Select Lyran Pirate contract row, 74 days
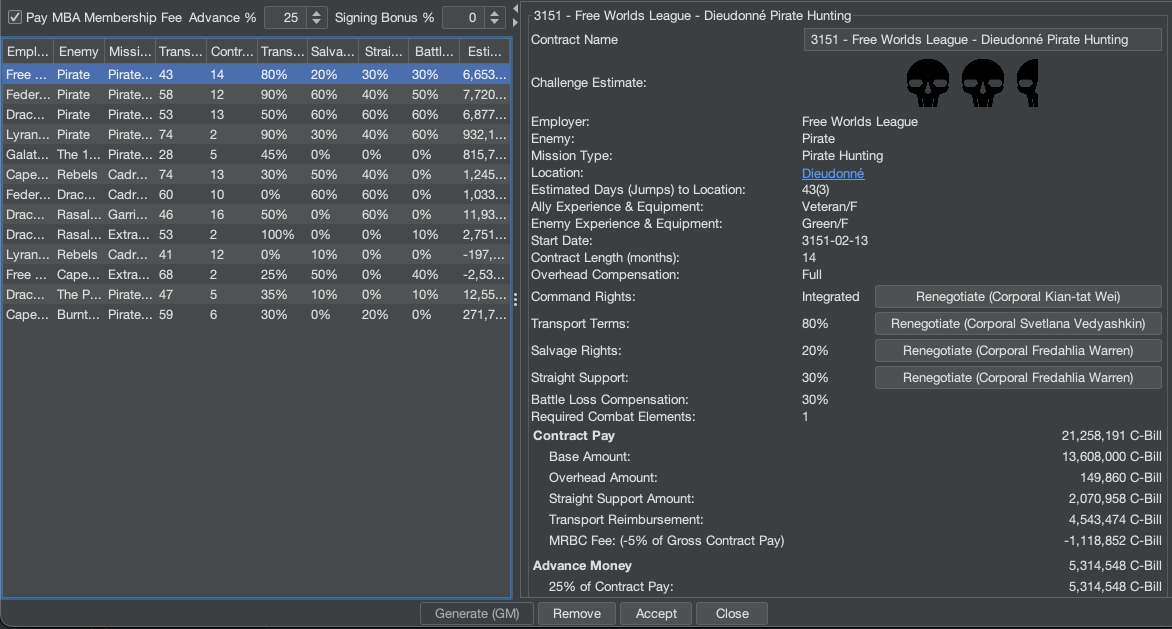 pos(256,134)
